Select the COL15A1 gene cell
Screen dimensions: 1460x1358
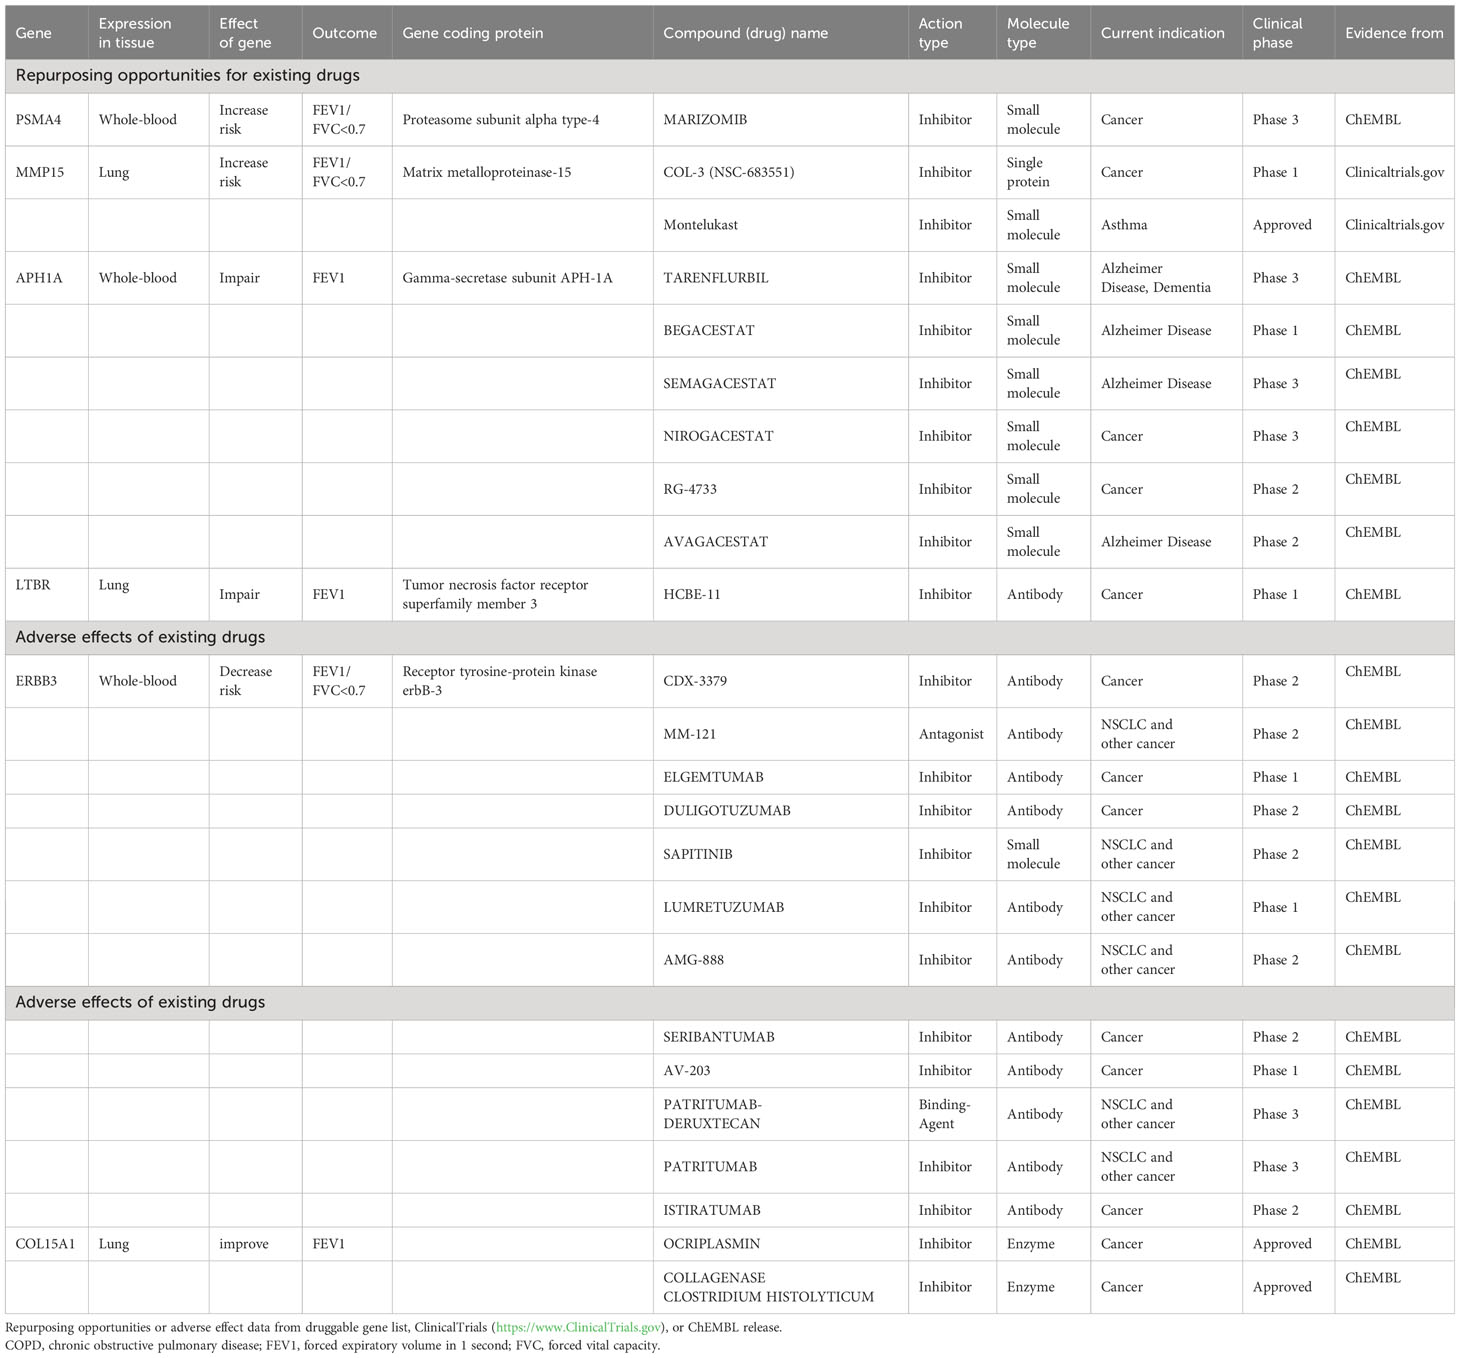[x=45, y=1244]
